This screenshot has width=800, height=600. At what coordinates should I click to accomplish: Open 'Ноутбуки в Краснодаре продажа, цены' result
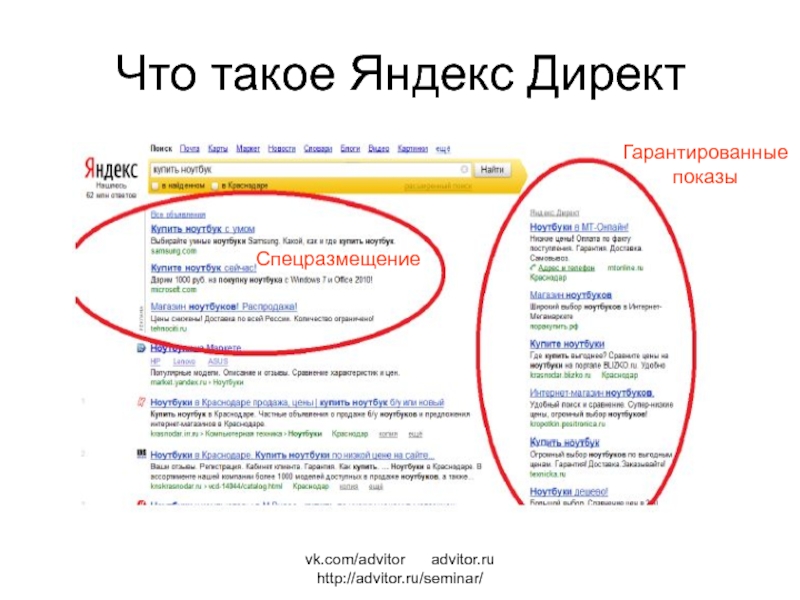(297, 403)
